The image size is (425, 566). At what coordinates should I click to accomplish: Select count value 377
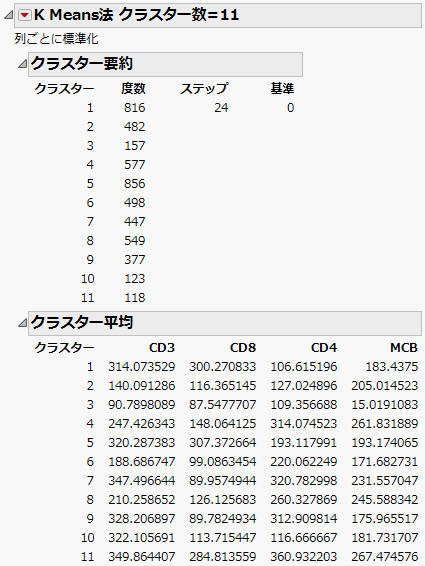[135, 260]
